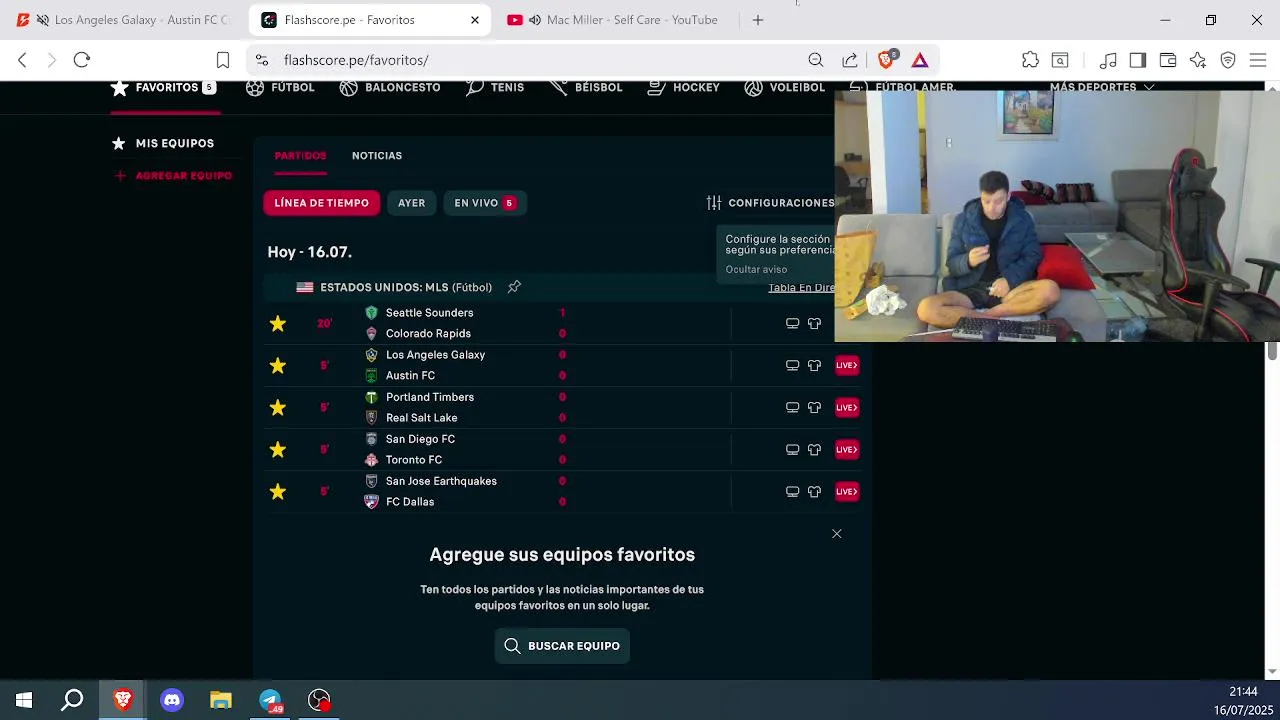This screenshot has width=1280, height=720.
Task: Open LIVE stream badge for San Jose Earthquakes match
Action: pos(847,491)
